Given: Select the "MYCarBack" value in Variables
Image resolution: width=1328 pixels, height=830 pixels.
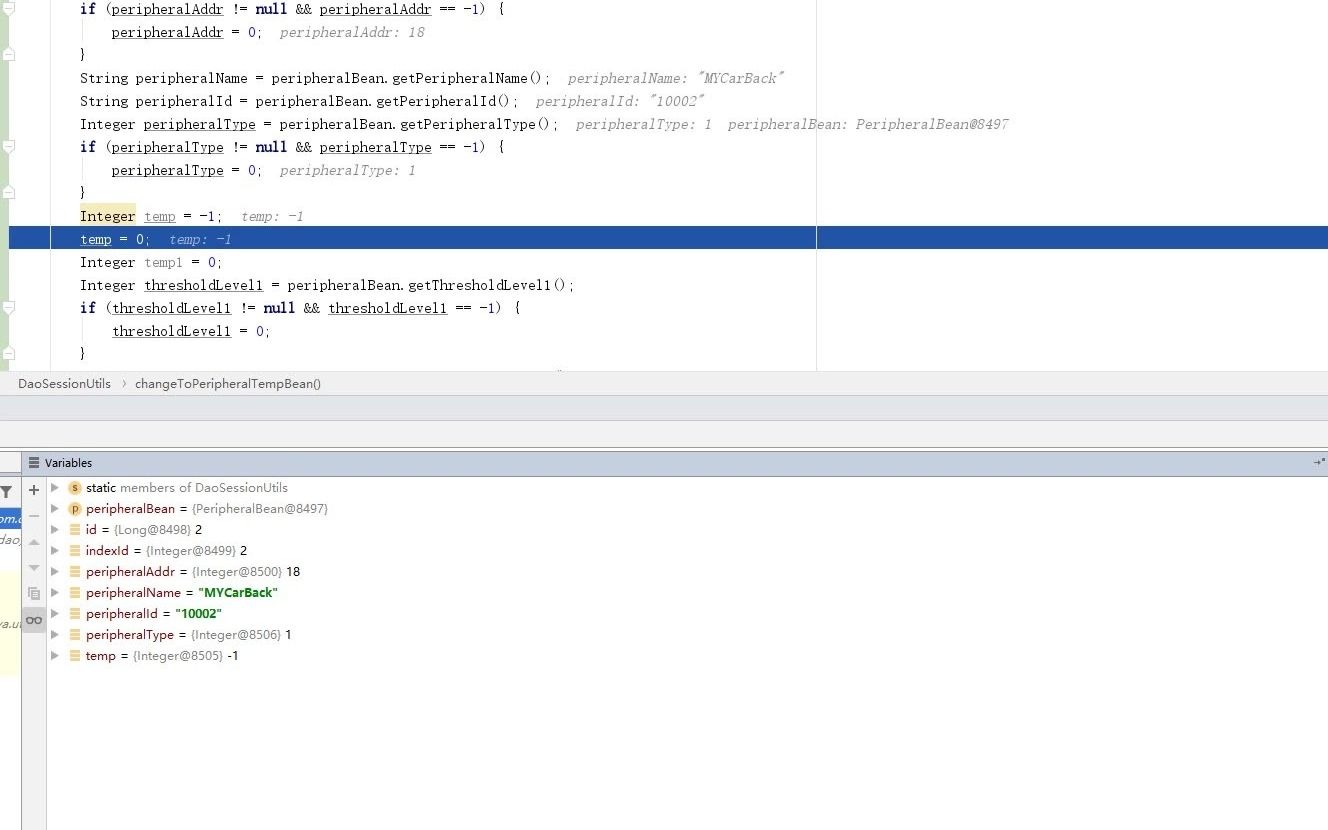Looking at the screenshot, I should [238, 593].
